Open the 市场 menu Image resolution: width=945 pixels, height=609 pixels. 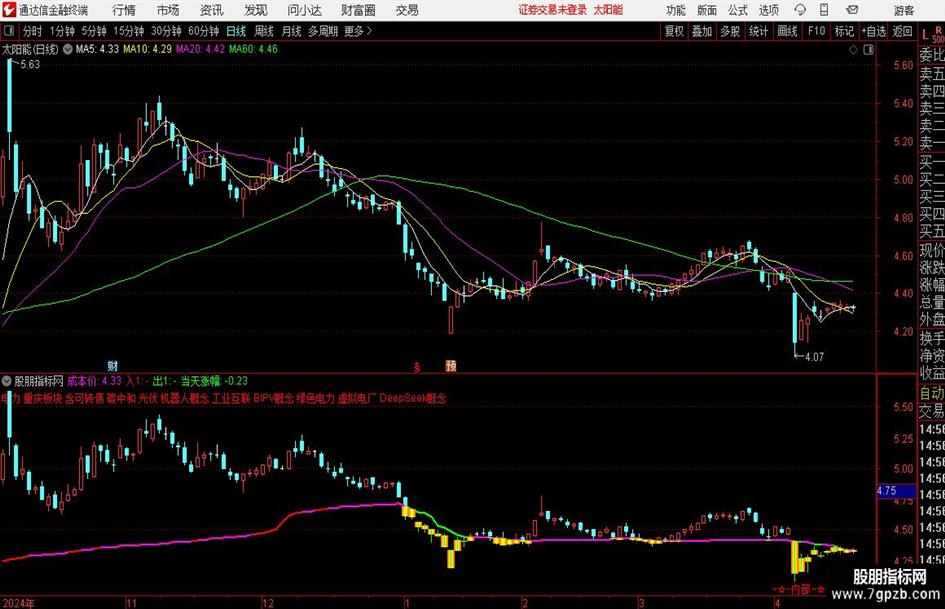pos(168,10)
